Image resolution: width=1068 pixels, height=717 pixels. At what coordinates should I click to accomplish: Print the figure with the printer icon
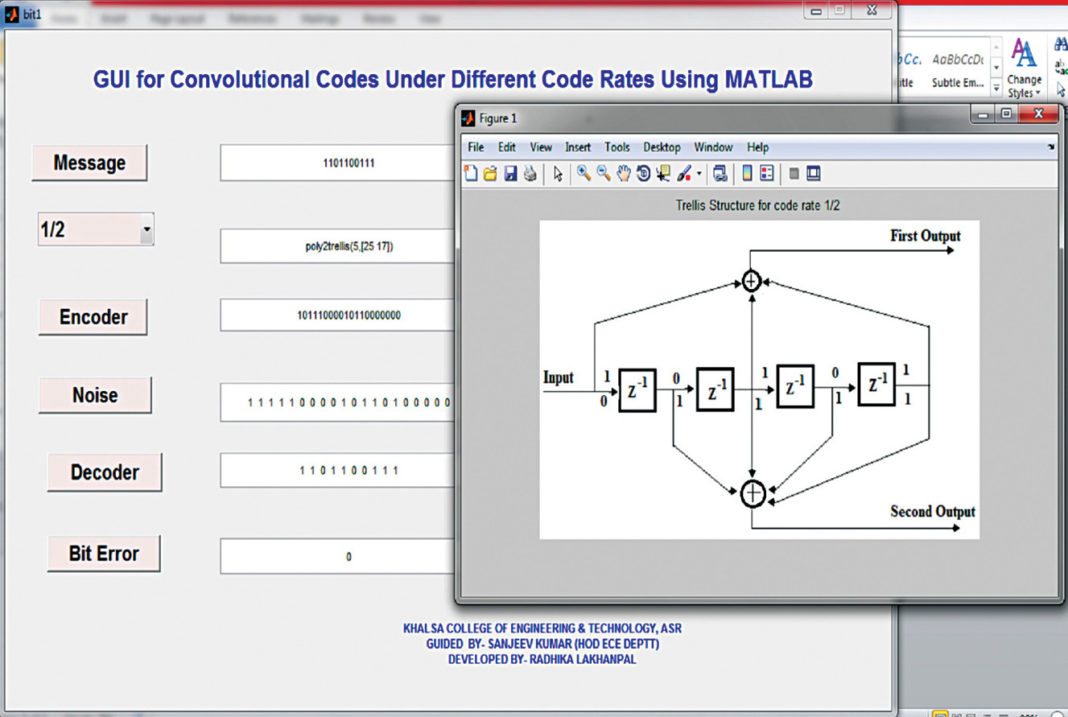click(x=529, y=174)
